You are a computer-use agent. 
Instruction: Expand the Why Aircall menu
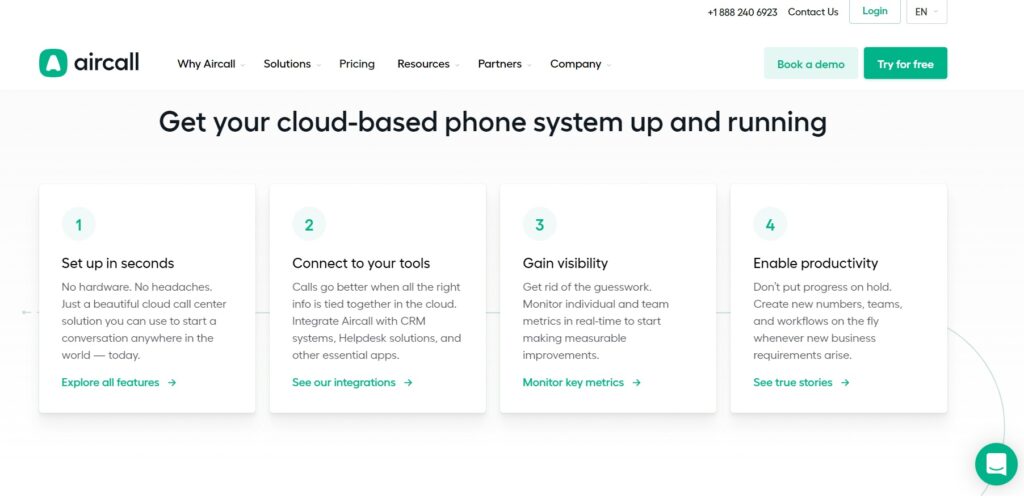[x=210, y=64]
